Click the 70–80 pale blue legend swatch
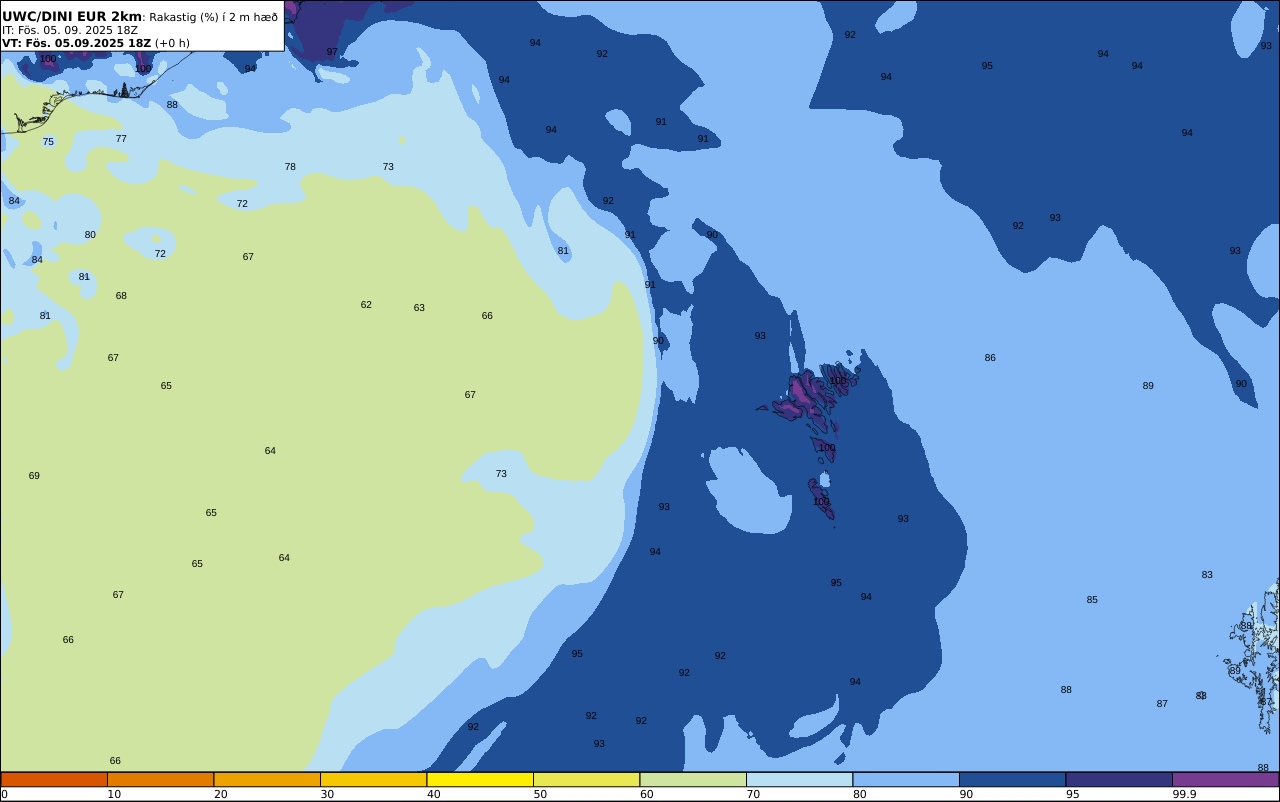The image size is (1280, 802). [799, 779]
